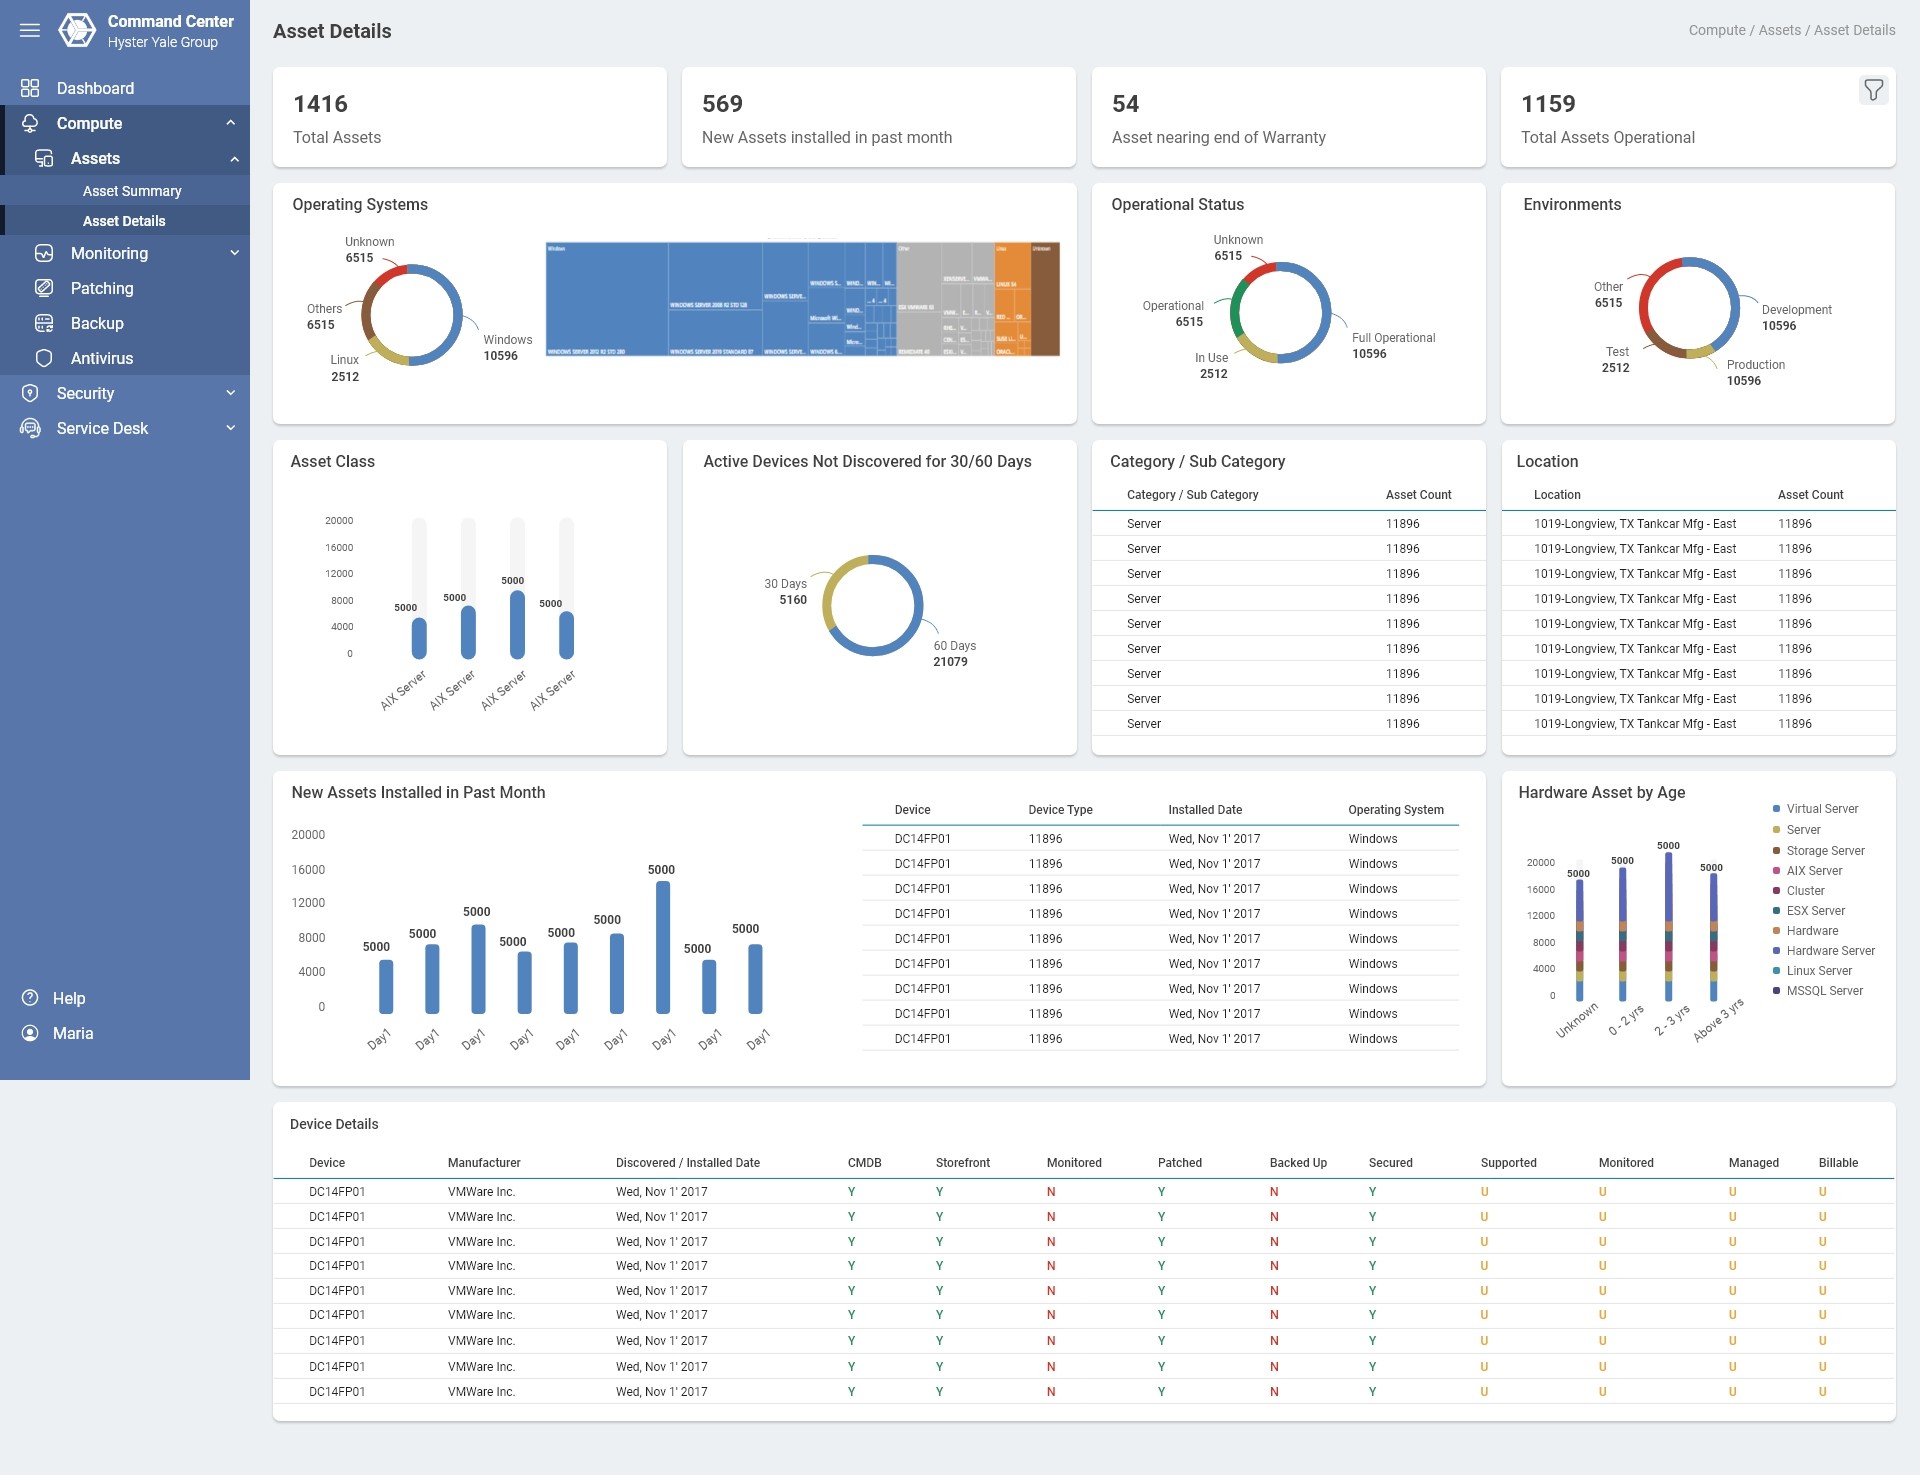Open the hamburger menu icon

tap(30, 30)
